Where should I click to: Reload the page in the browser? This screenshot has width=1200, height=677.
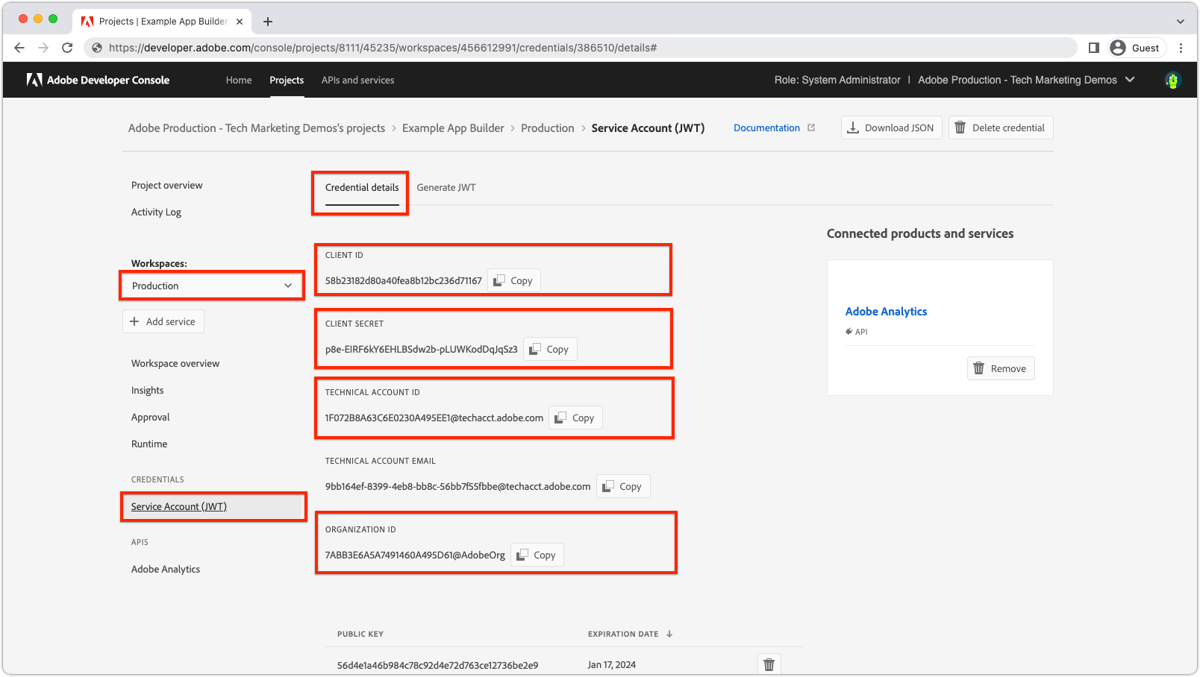[67, 47]
